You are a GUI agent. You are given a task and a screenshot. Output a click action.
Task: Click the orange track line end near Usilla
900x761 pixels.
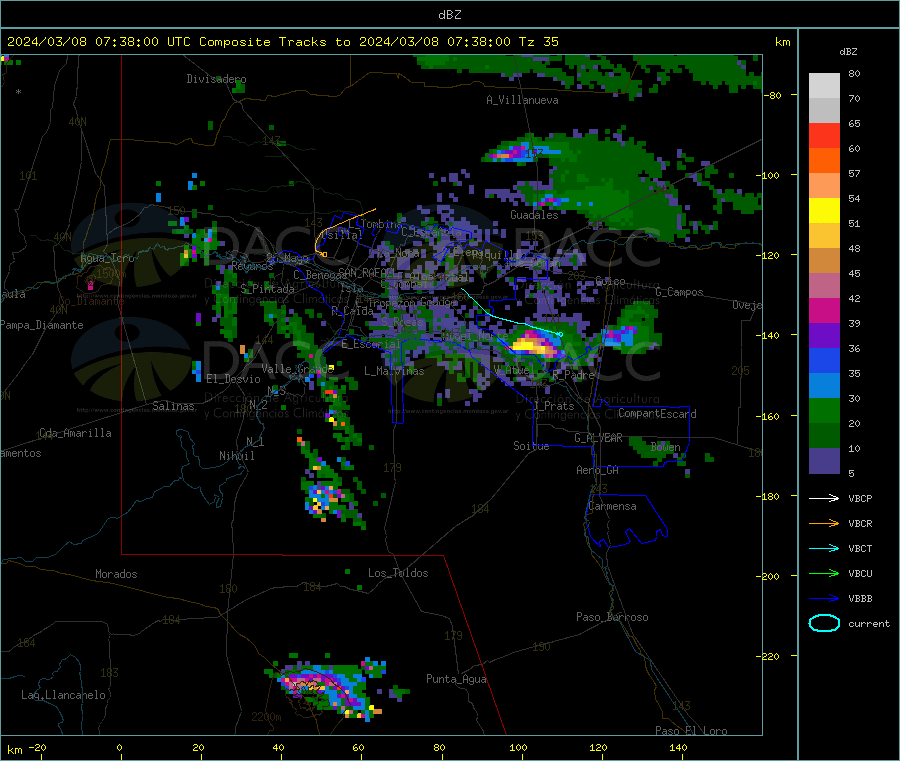tap(324, 254)
